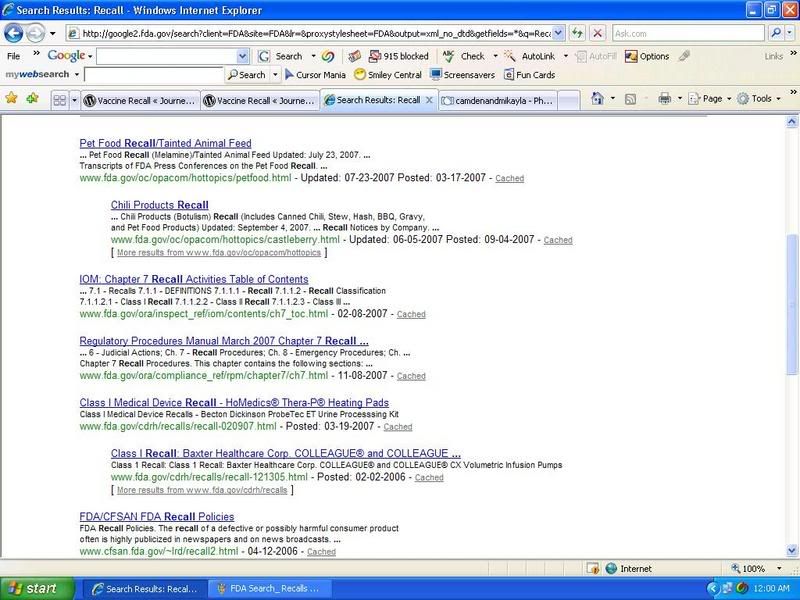The height and width of the screenshot is (600, 800).
Task: Click the browser Forward arrow button
Action: pos(35,34)
